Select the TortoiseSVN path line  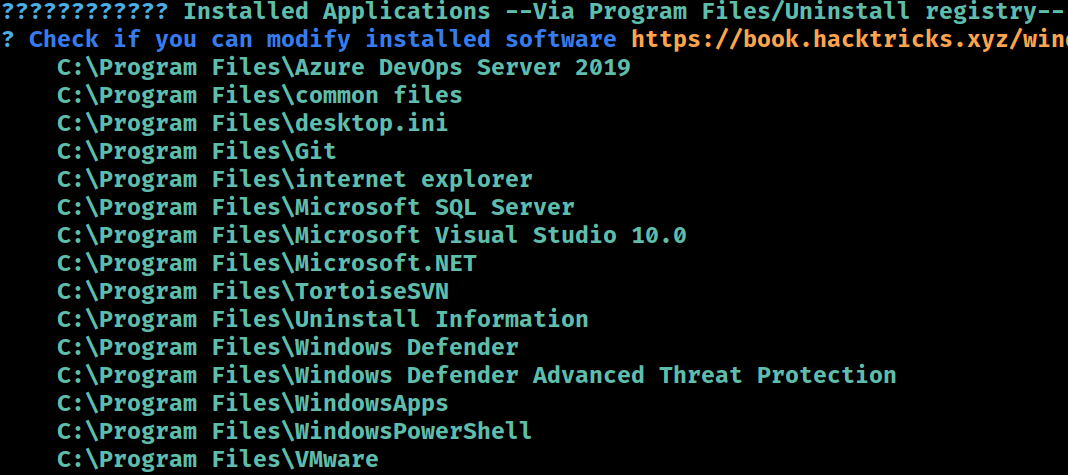(x=253, y=292)
